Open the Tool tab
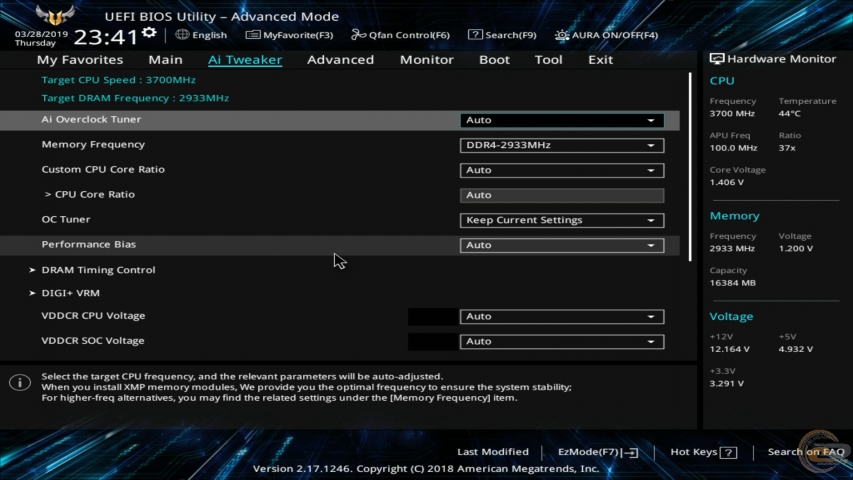The height and width of the screenshot is (480, 853). pyautogui.click(x=548, y=59)
